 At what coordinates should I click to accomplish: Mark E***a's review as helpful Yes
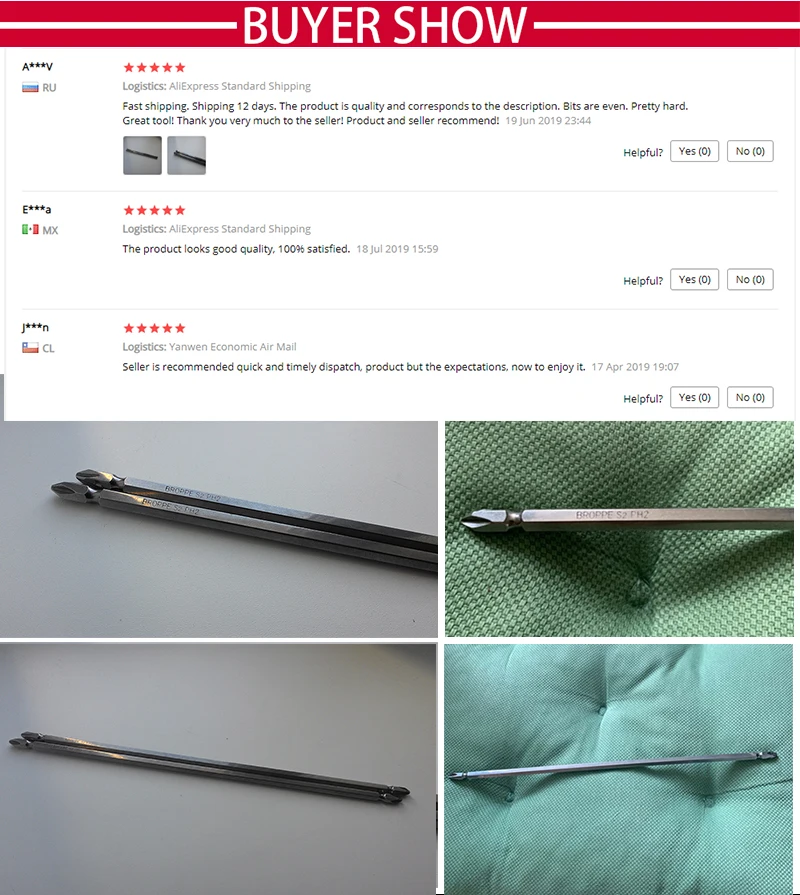coord(694,280)
